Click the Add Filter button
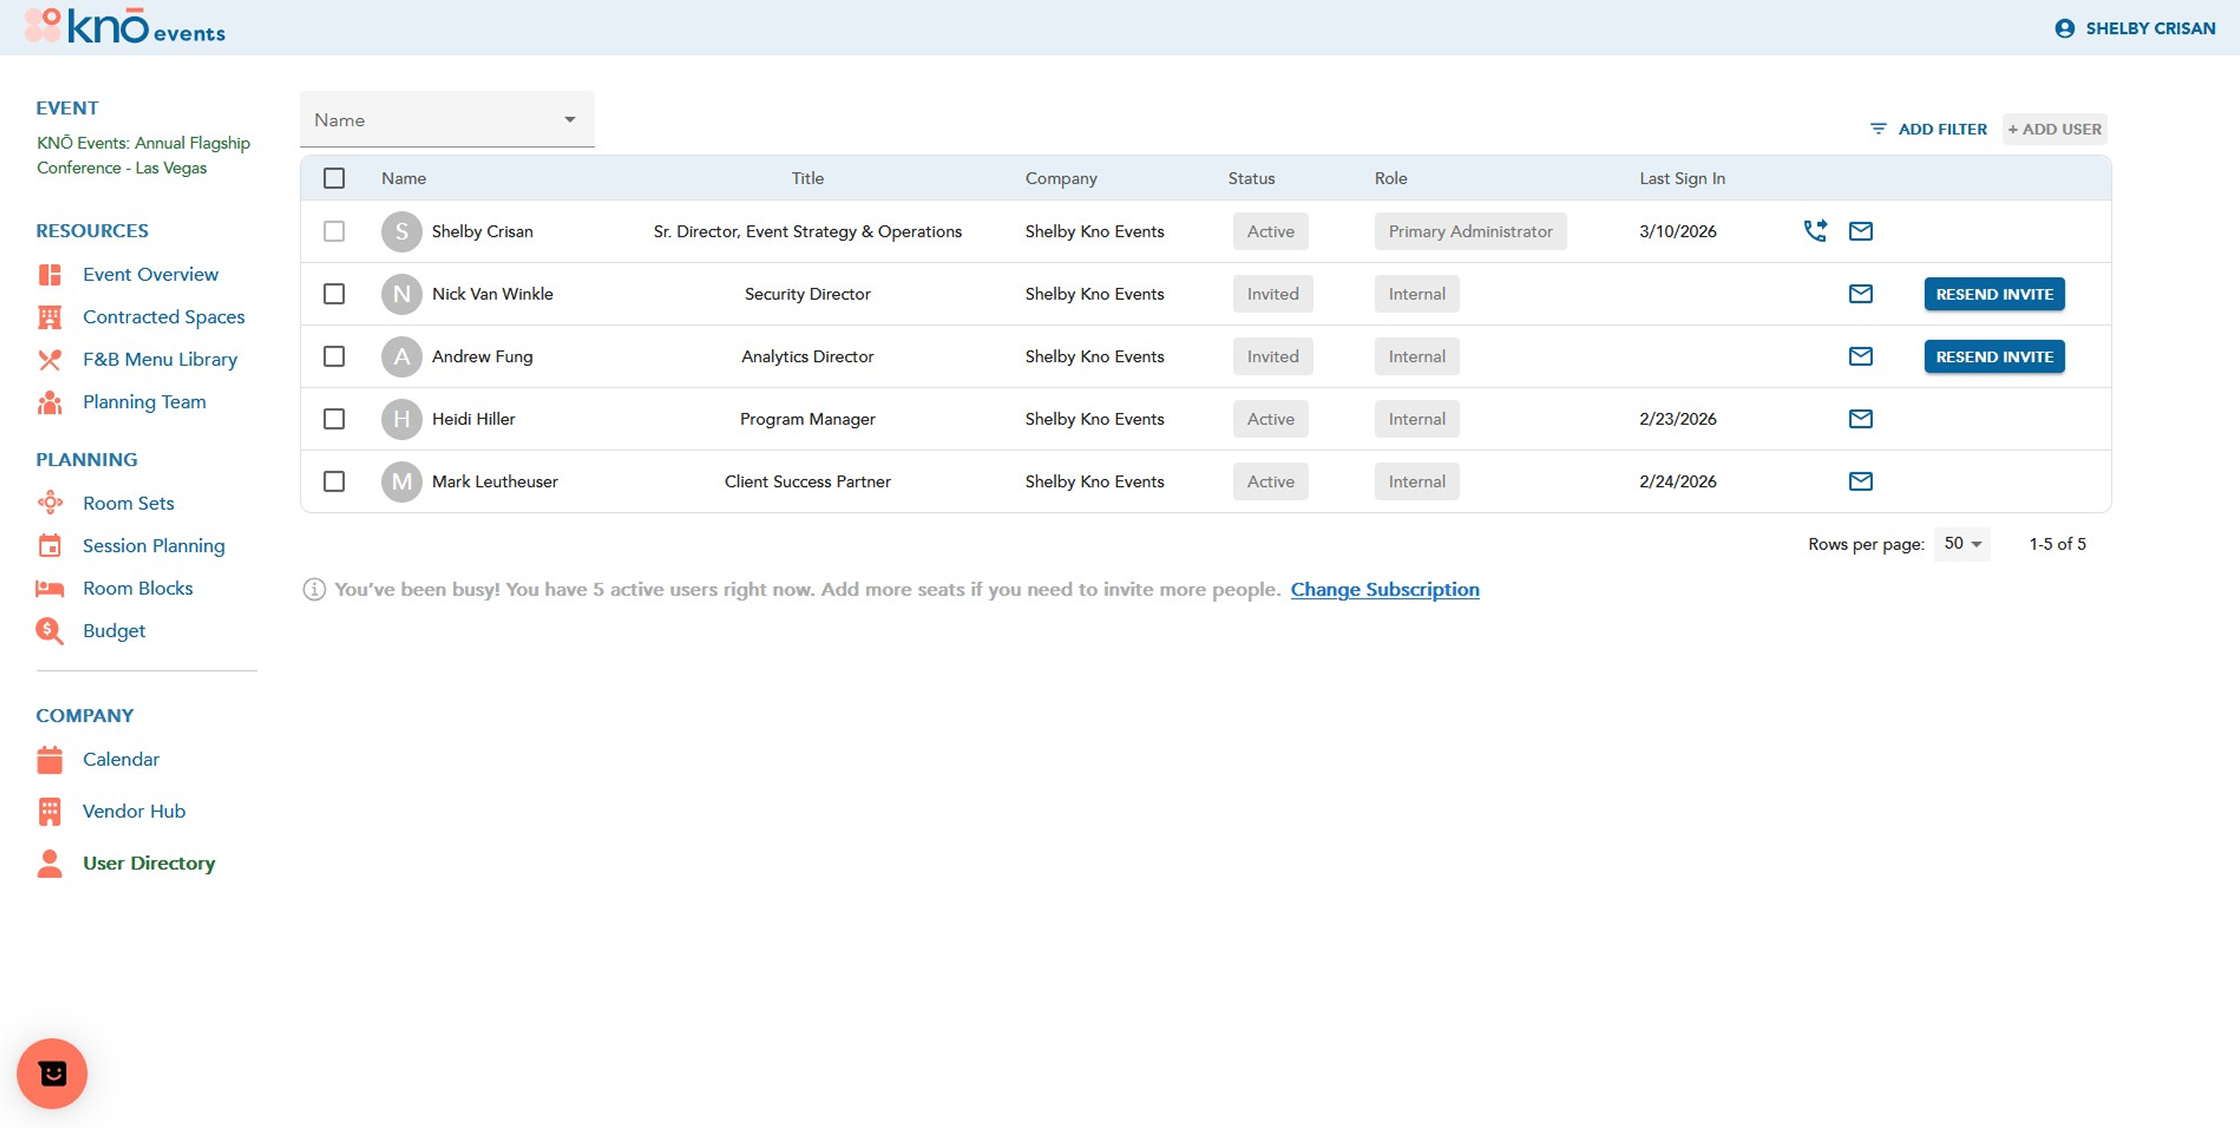The image size is (2240, 1128). click(x=1928, y=129)
